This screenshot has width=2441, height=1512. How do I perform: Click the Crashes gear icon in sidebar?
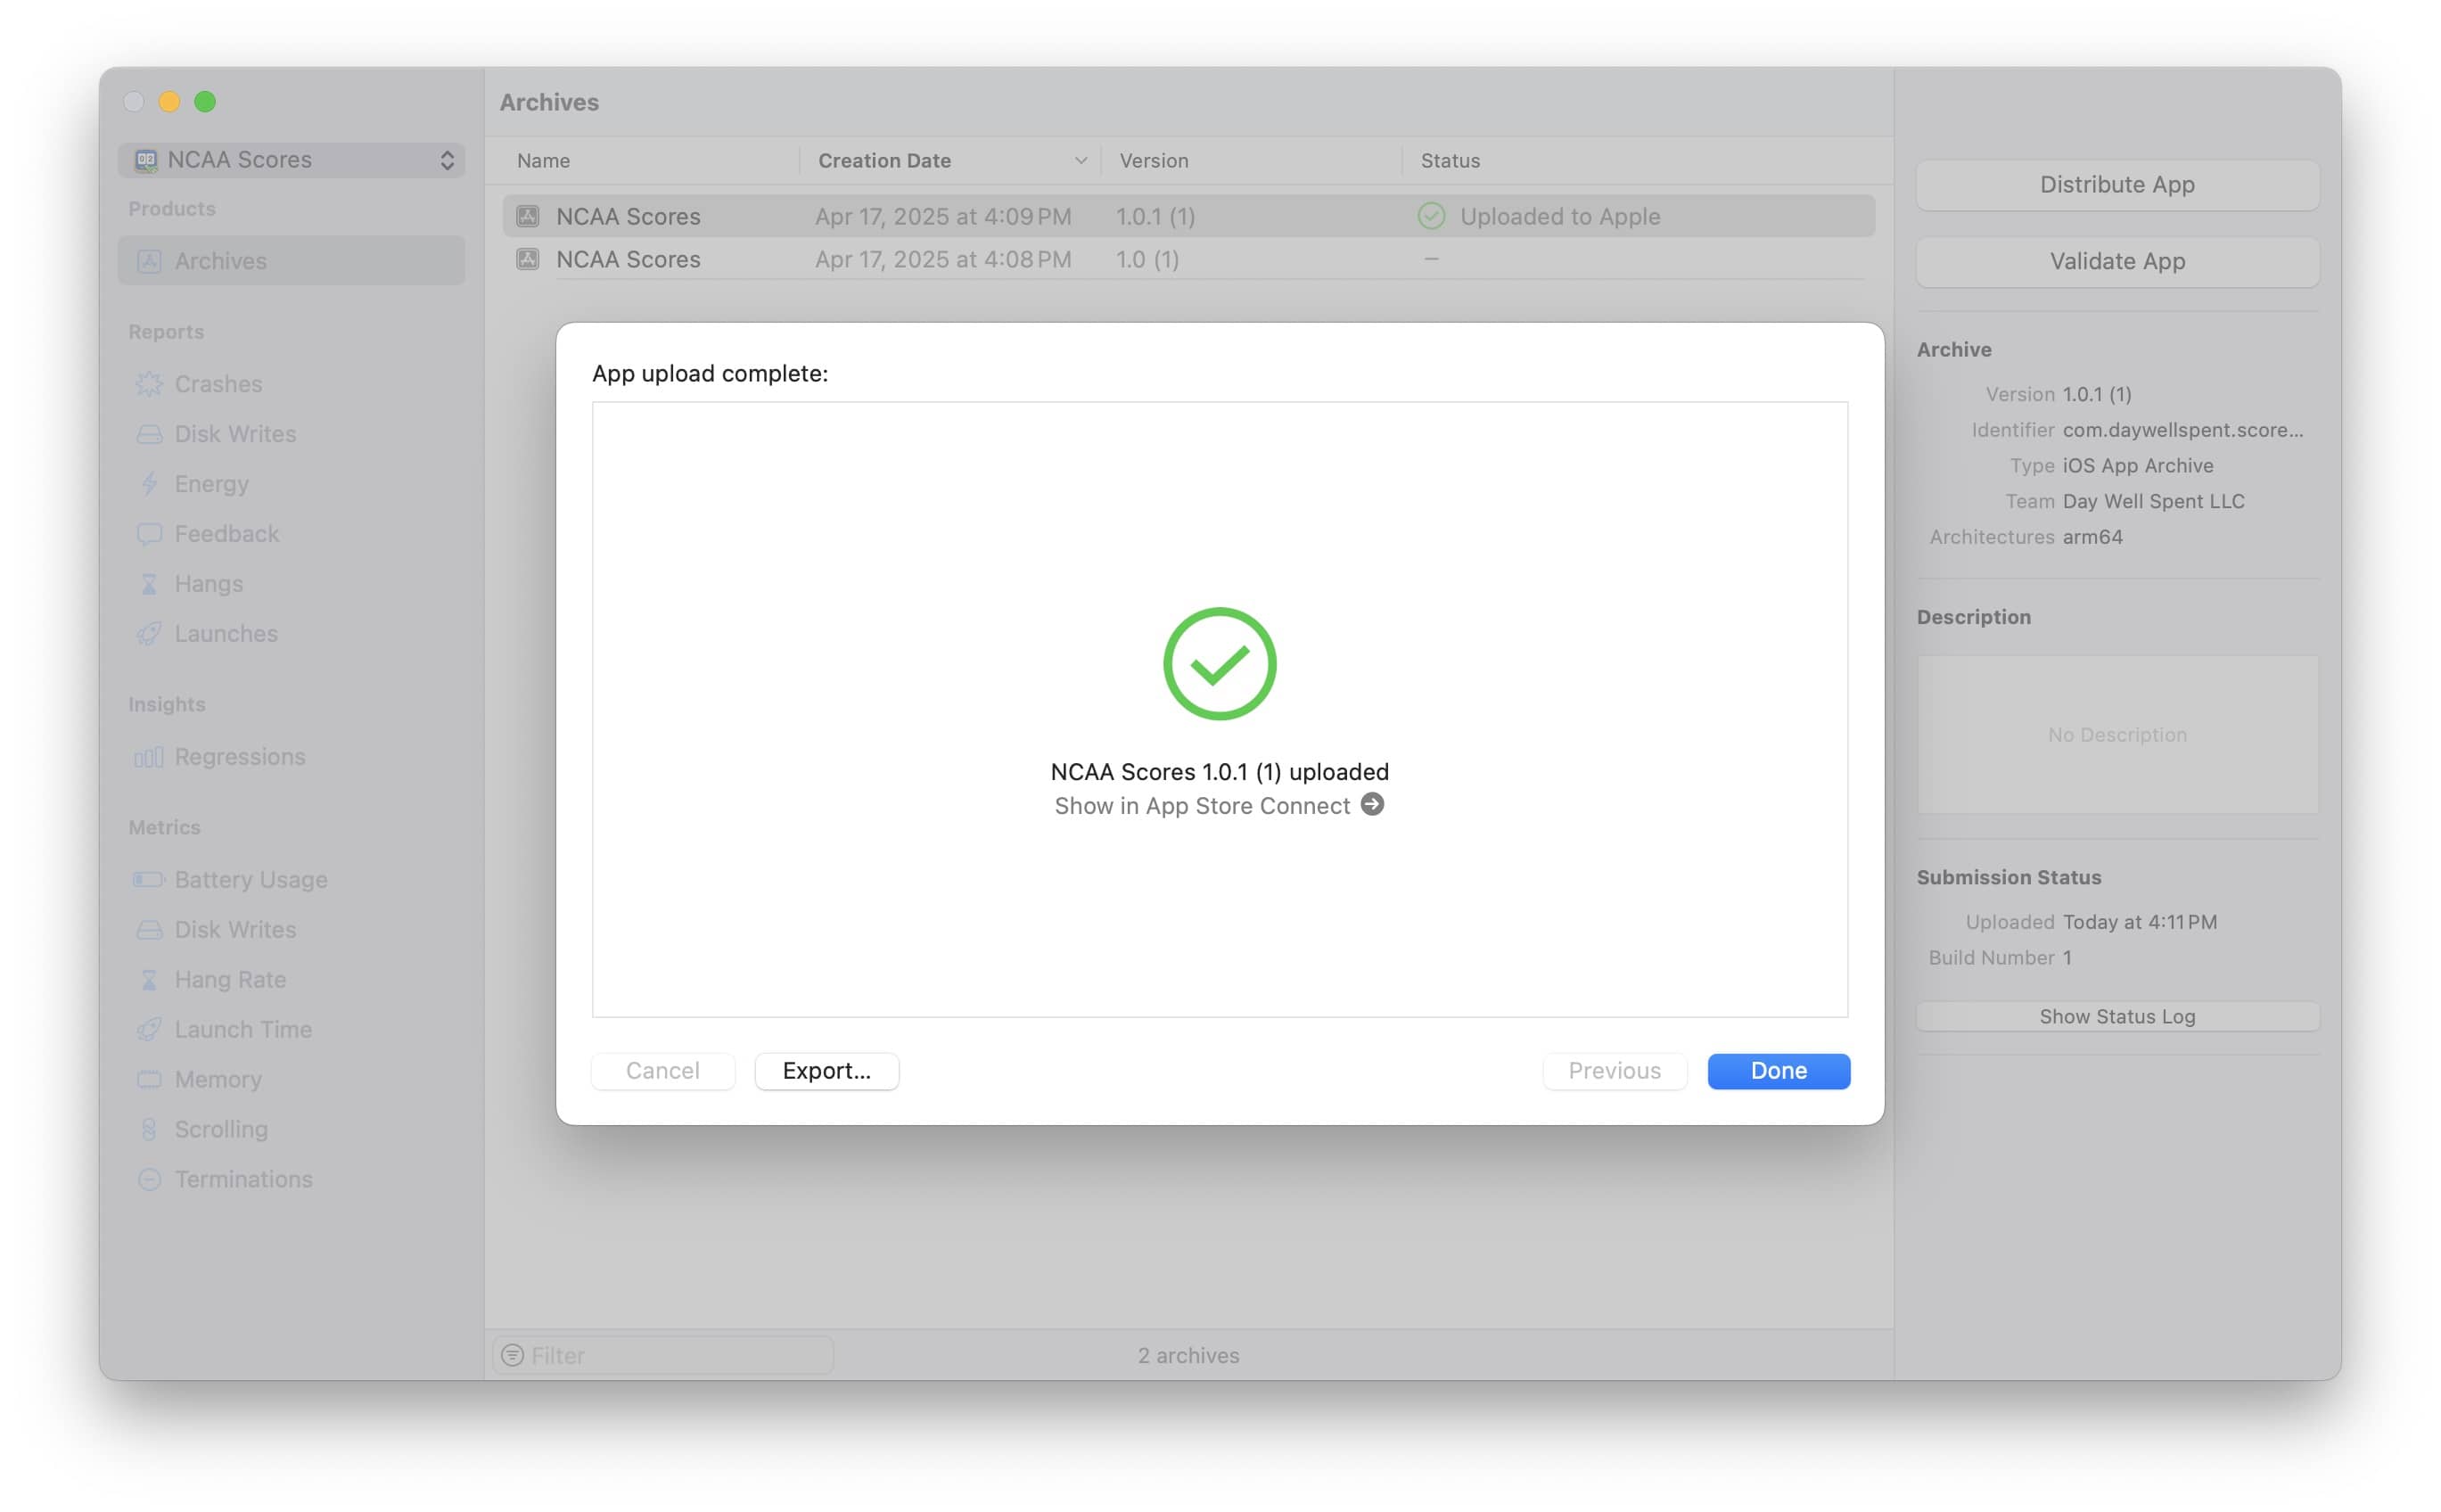[149, 384]
